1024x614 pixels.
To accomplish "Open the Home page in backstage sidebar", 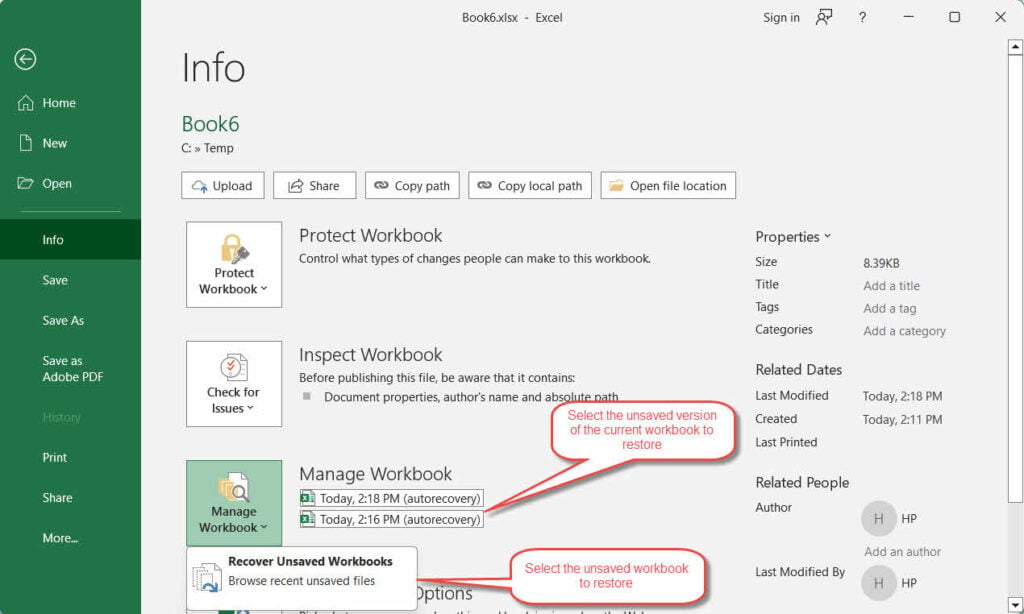I will (46, 103).
